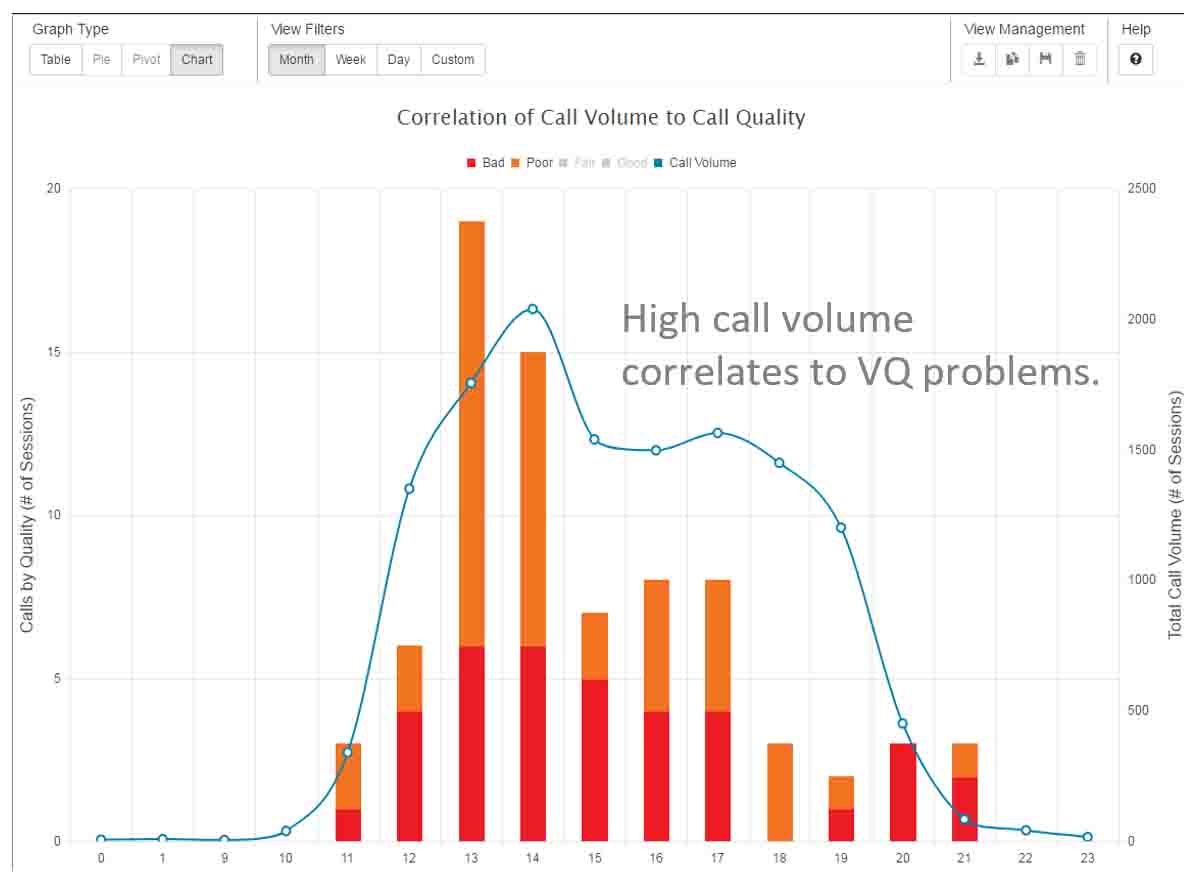Open the Custom view filter
Image resolution: width=1184 pixels, height=896 pixels.
click(x=453, y=59)
